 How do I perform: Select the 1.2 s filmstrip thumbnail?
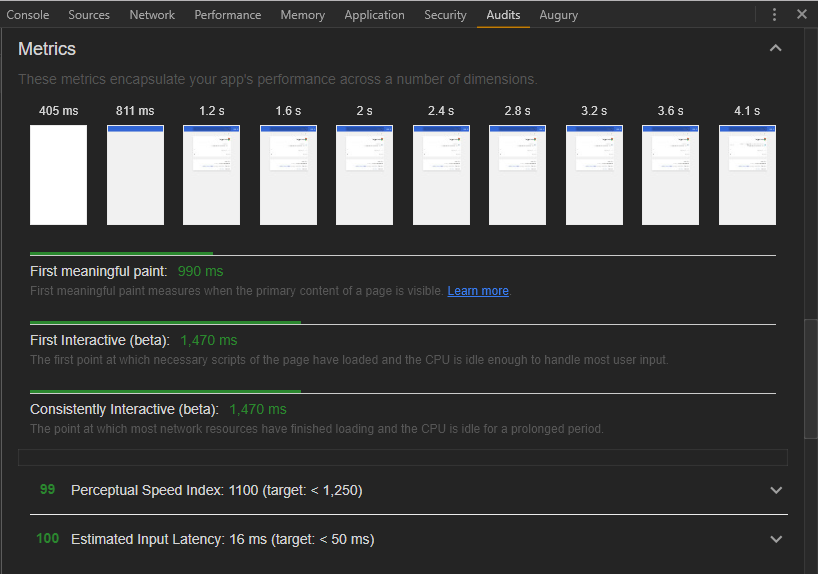pyautogui.click(x=211, y=175)
